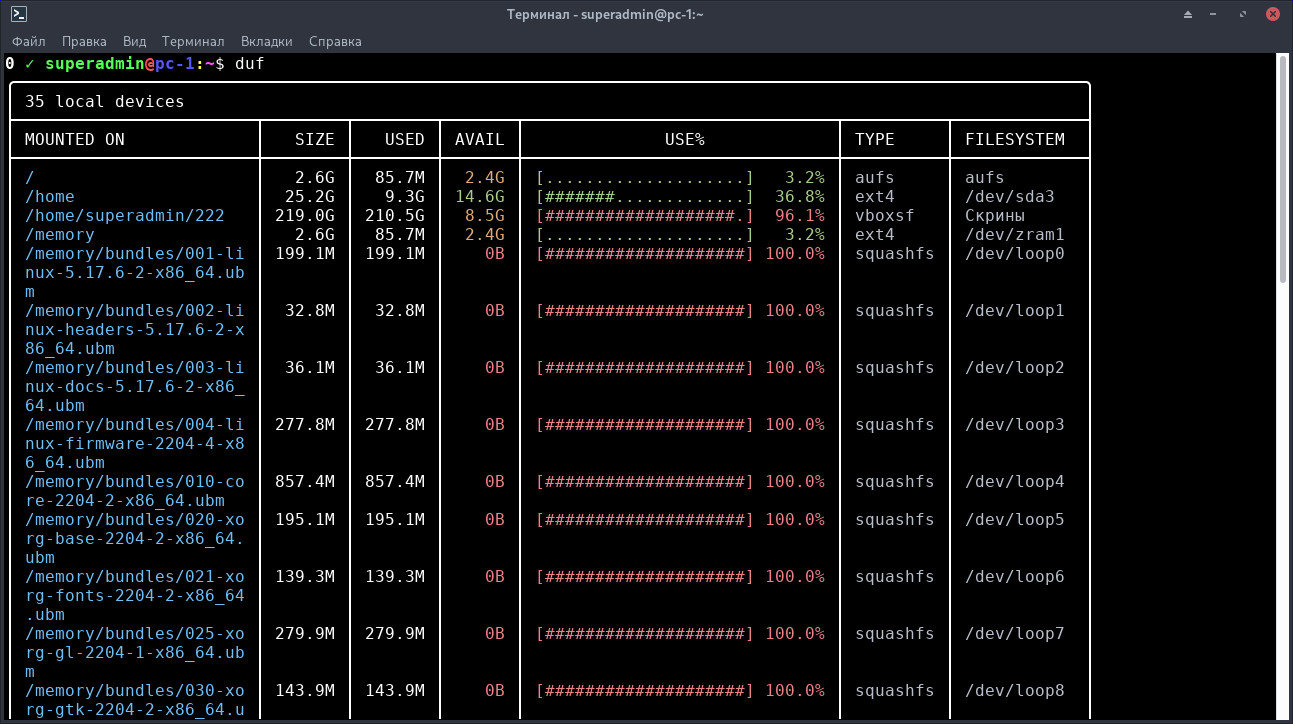Click the 001-linux-5.17.6 bundle path
The image size is (1293, 724).
[135, 272]
